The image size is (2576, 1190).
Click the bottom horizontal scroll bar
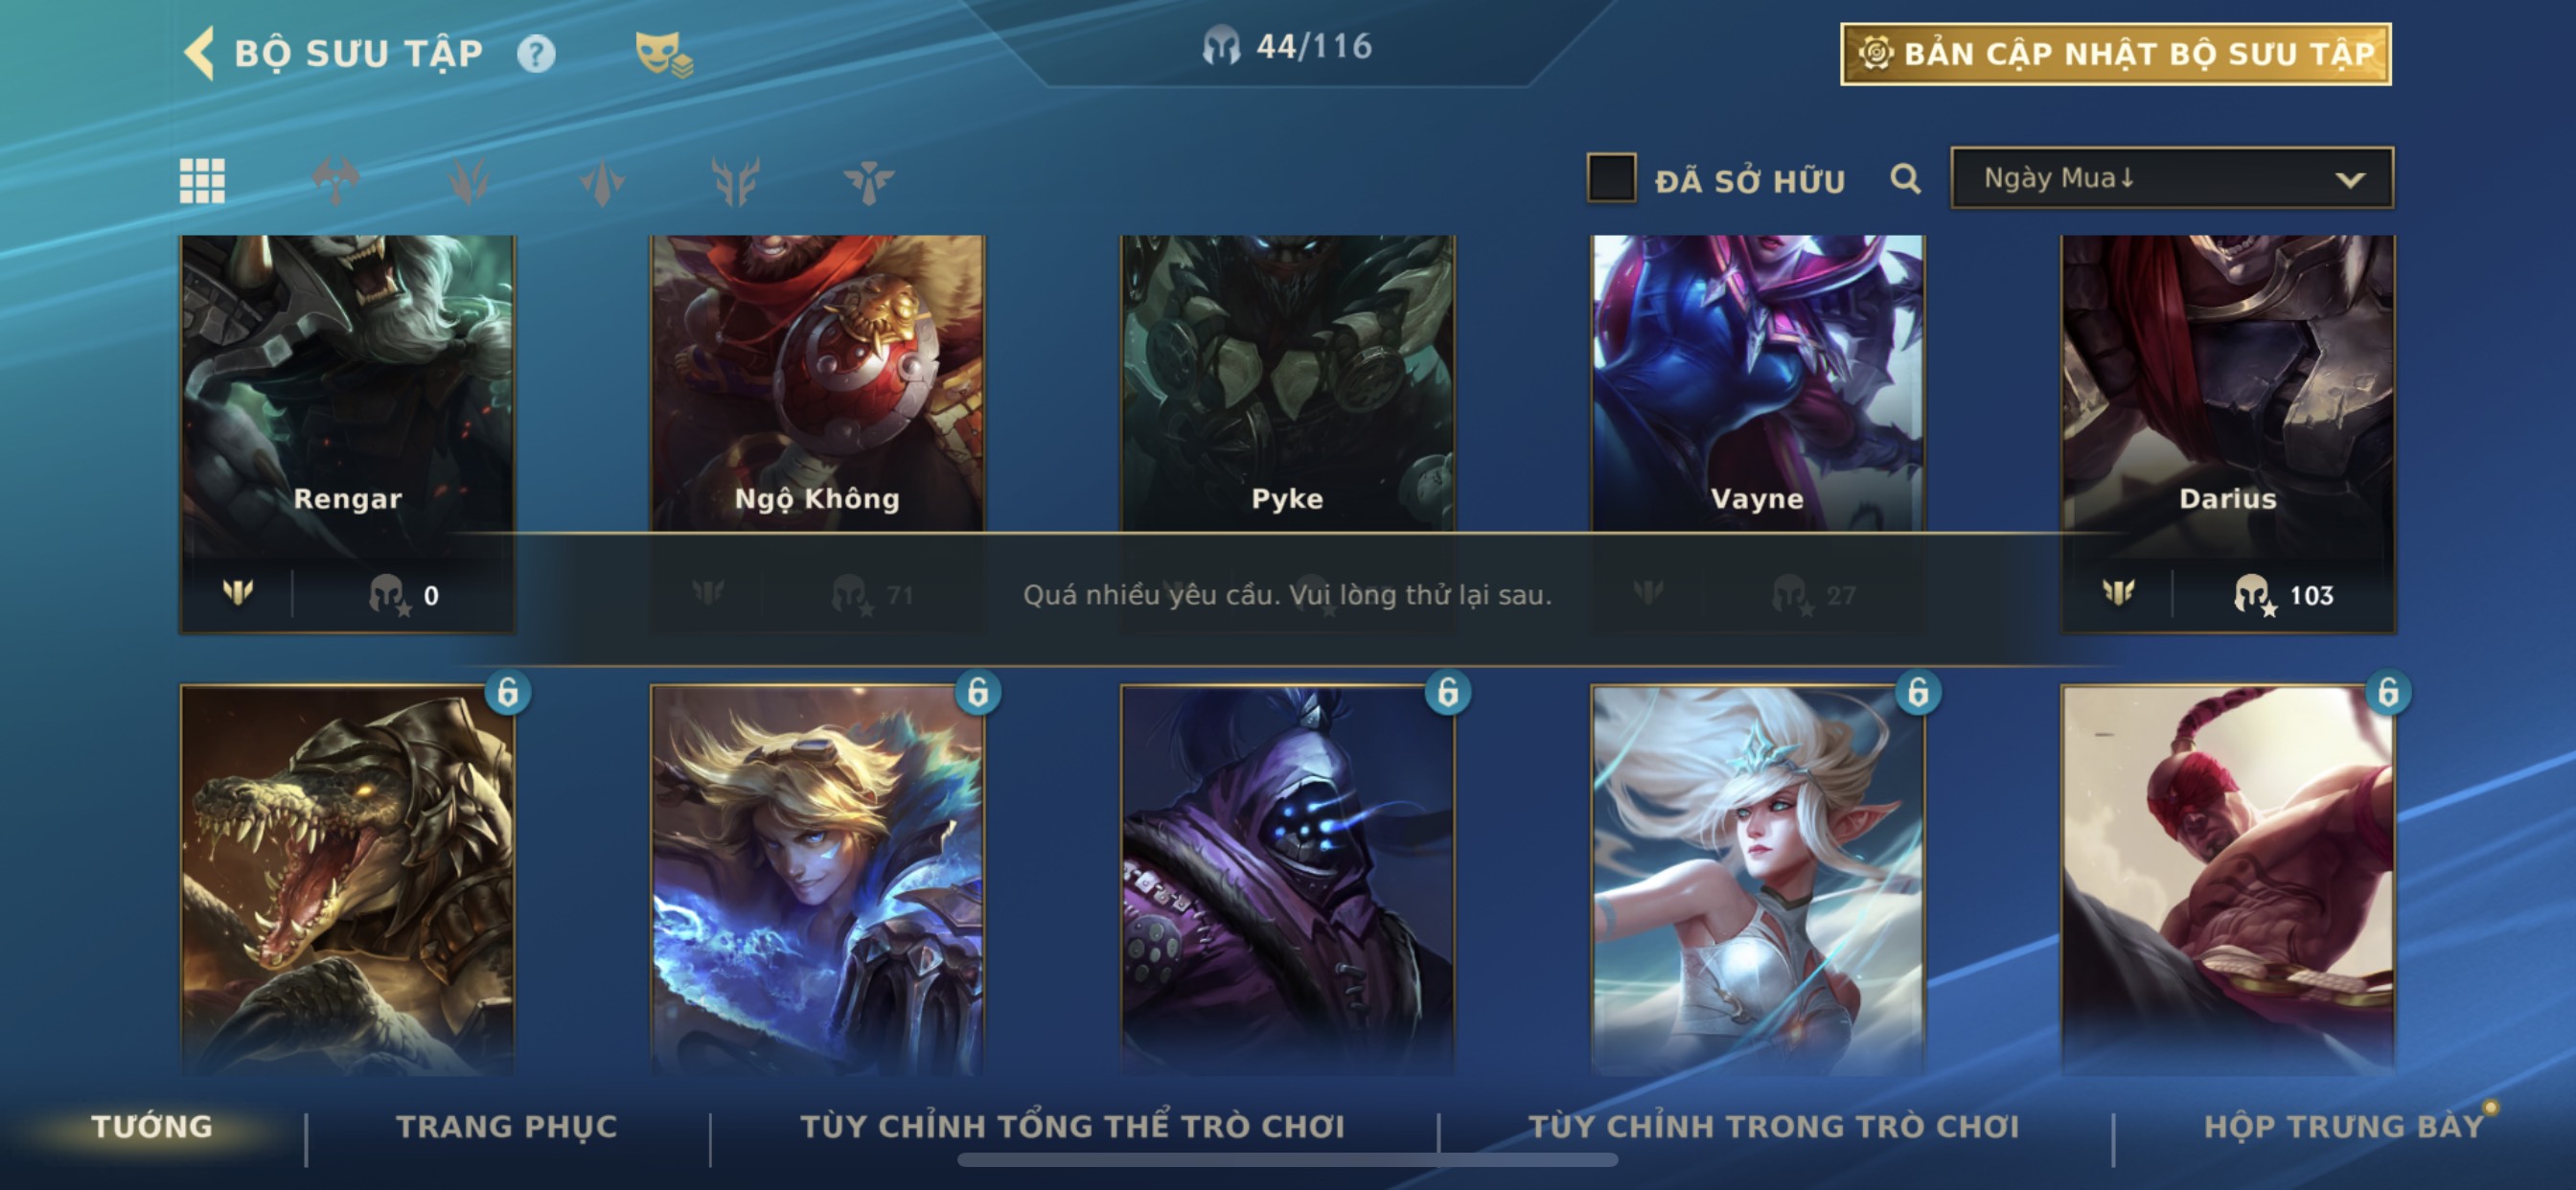click(x=1287, y=1160)
